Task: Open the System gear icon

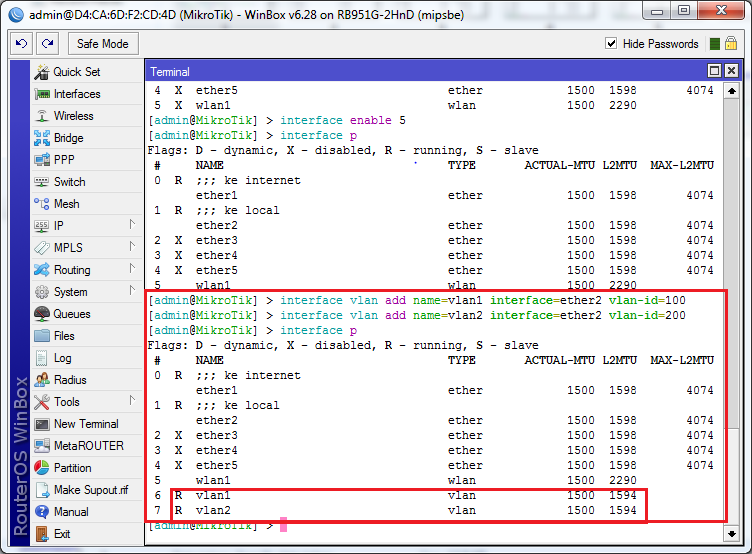Action: pyautogui.click(x=42, y=292)
